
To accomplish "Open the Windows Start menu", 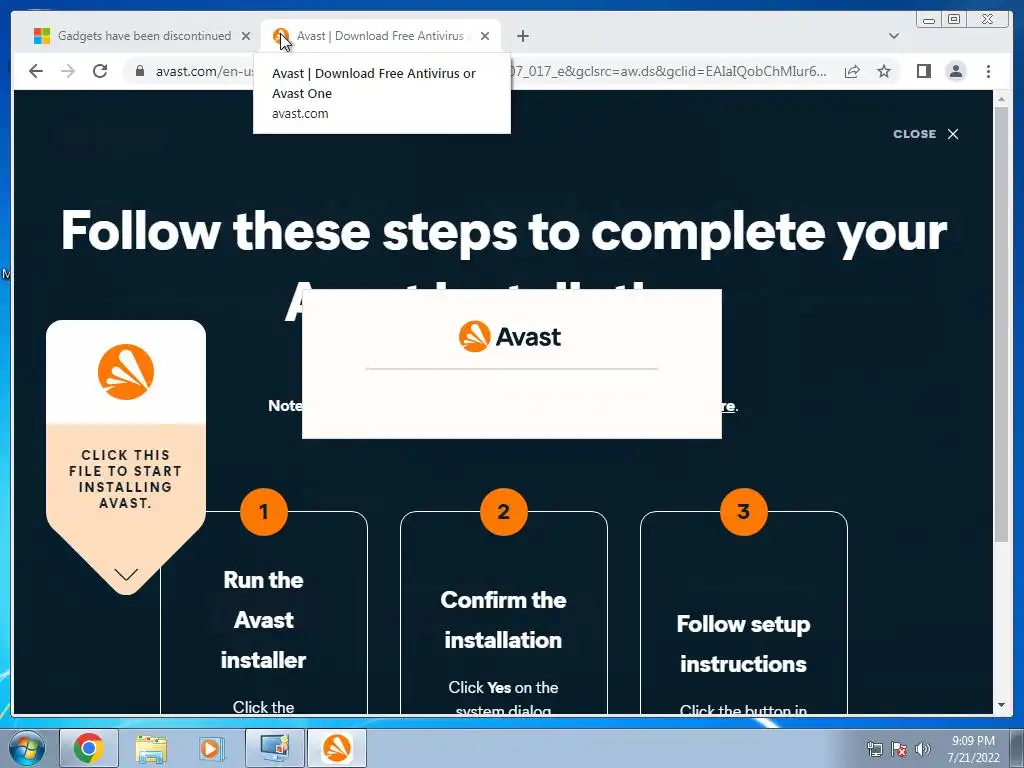I will (27, 748).
